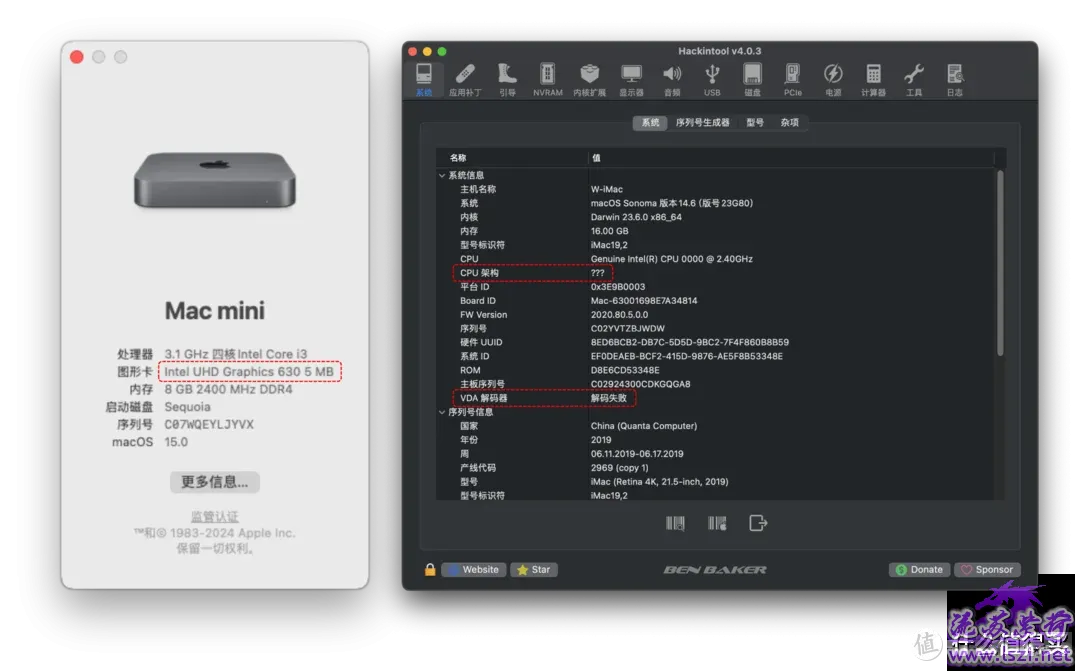Select the China (Quanta Computer) value
The height and width of the screenshot is (671, 1080).
(644, 426)
